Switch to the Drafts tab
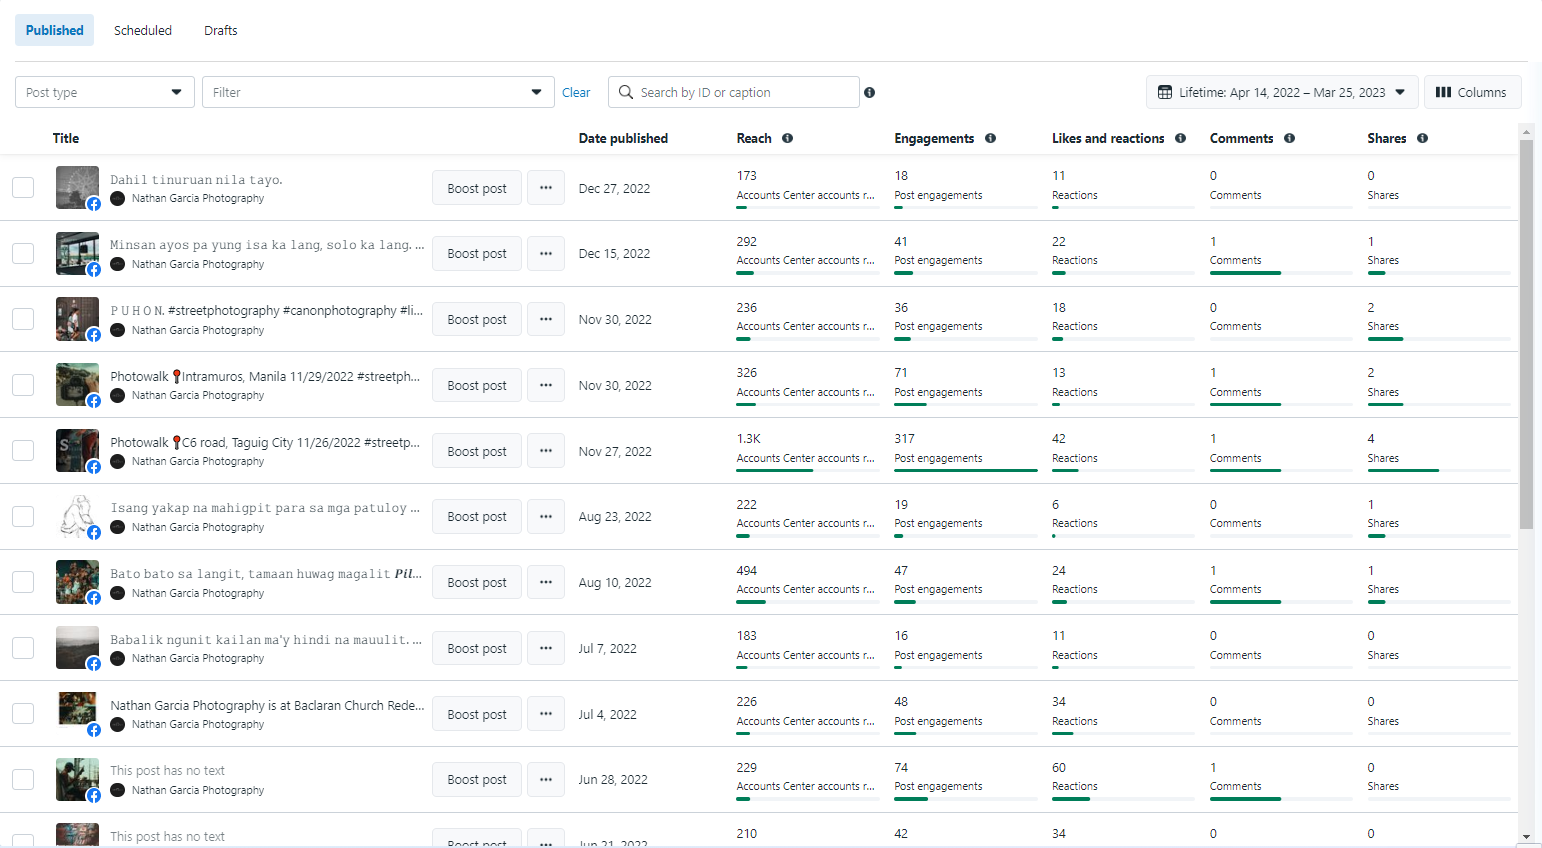This screenshot has height=848, width=1542. (x=221, y=30)
